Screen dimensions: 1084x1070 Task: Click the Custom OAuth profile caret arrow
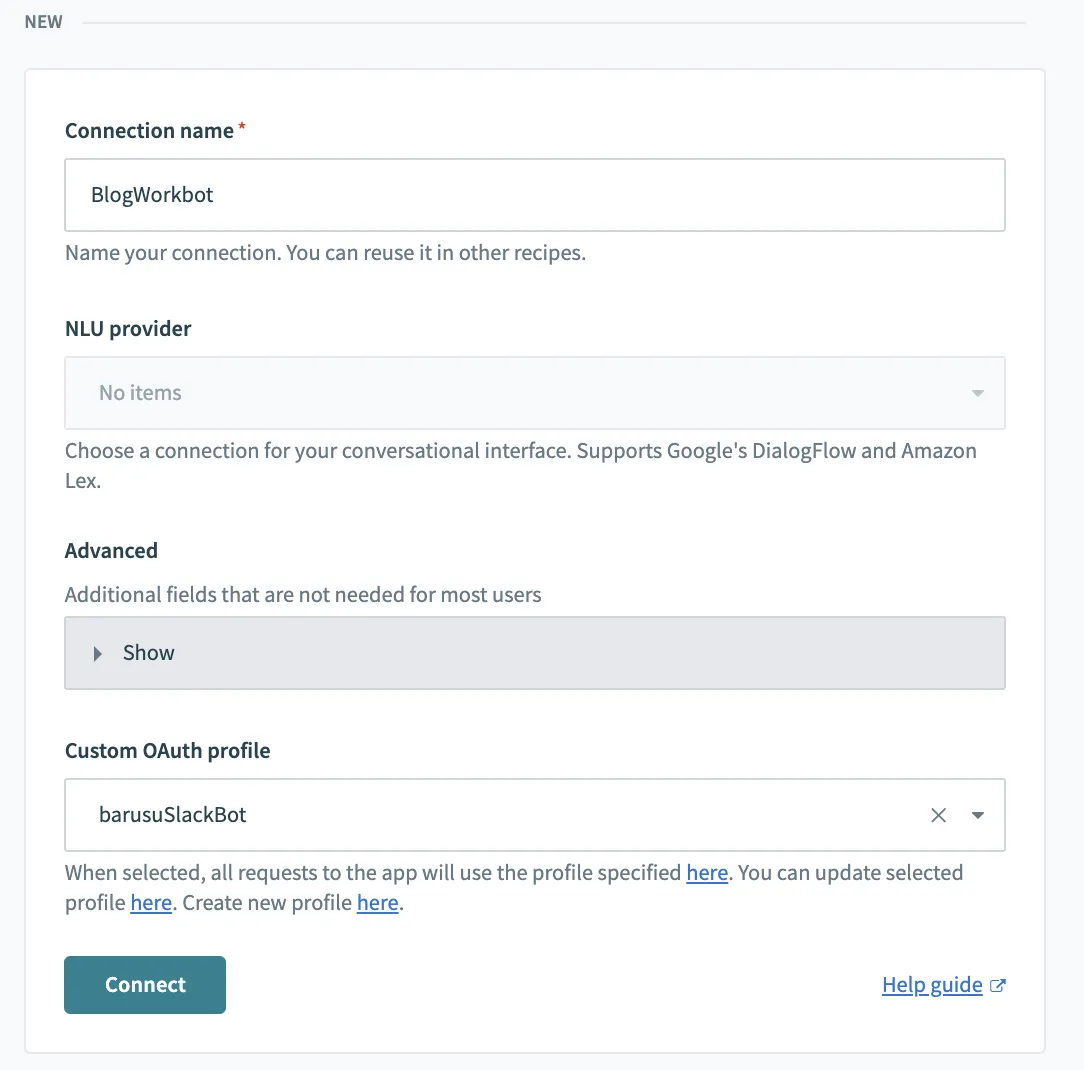point(978,815)
